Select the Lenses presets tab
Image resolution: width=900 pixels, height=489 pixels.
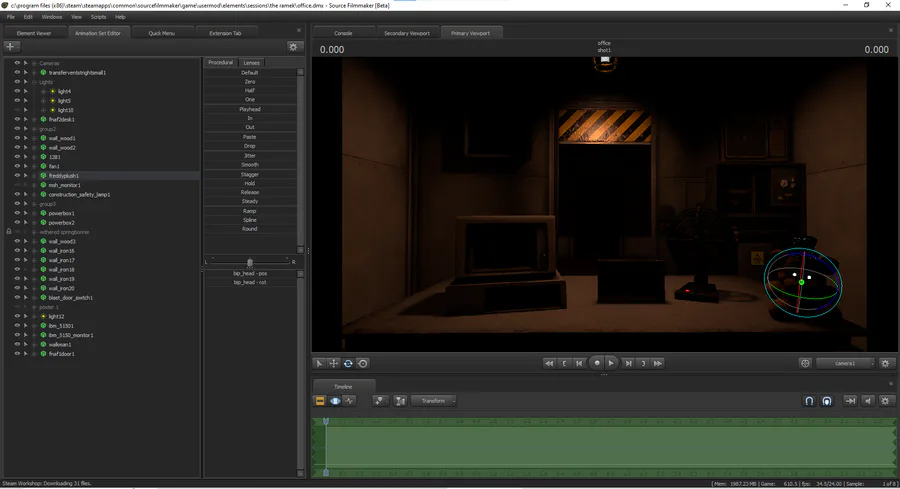(x=251, y=63)
